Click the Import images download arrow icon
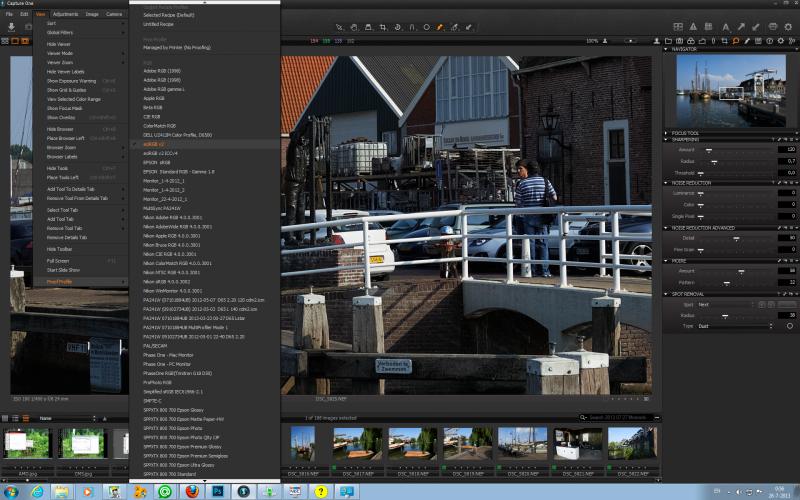Image resolution: width=800 pixels, height=500 pixels. [x=12, y=27]
